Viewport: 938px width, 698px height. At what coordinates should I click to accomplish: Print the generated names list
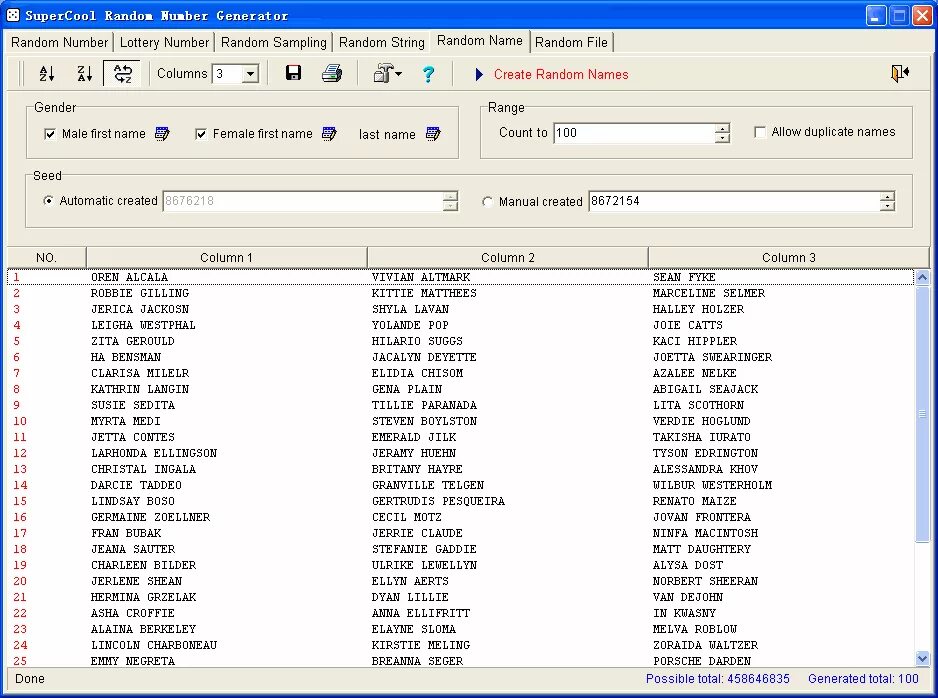[331, 73]
